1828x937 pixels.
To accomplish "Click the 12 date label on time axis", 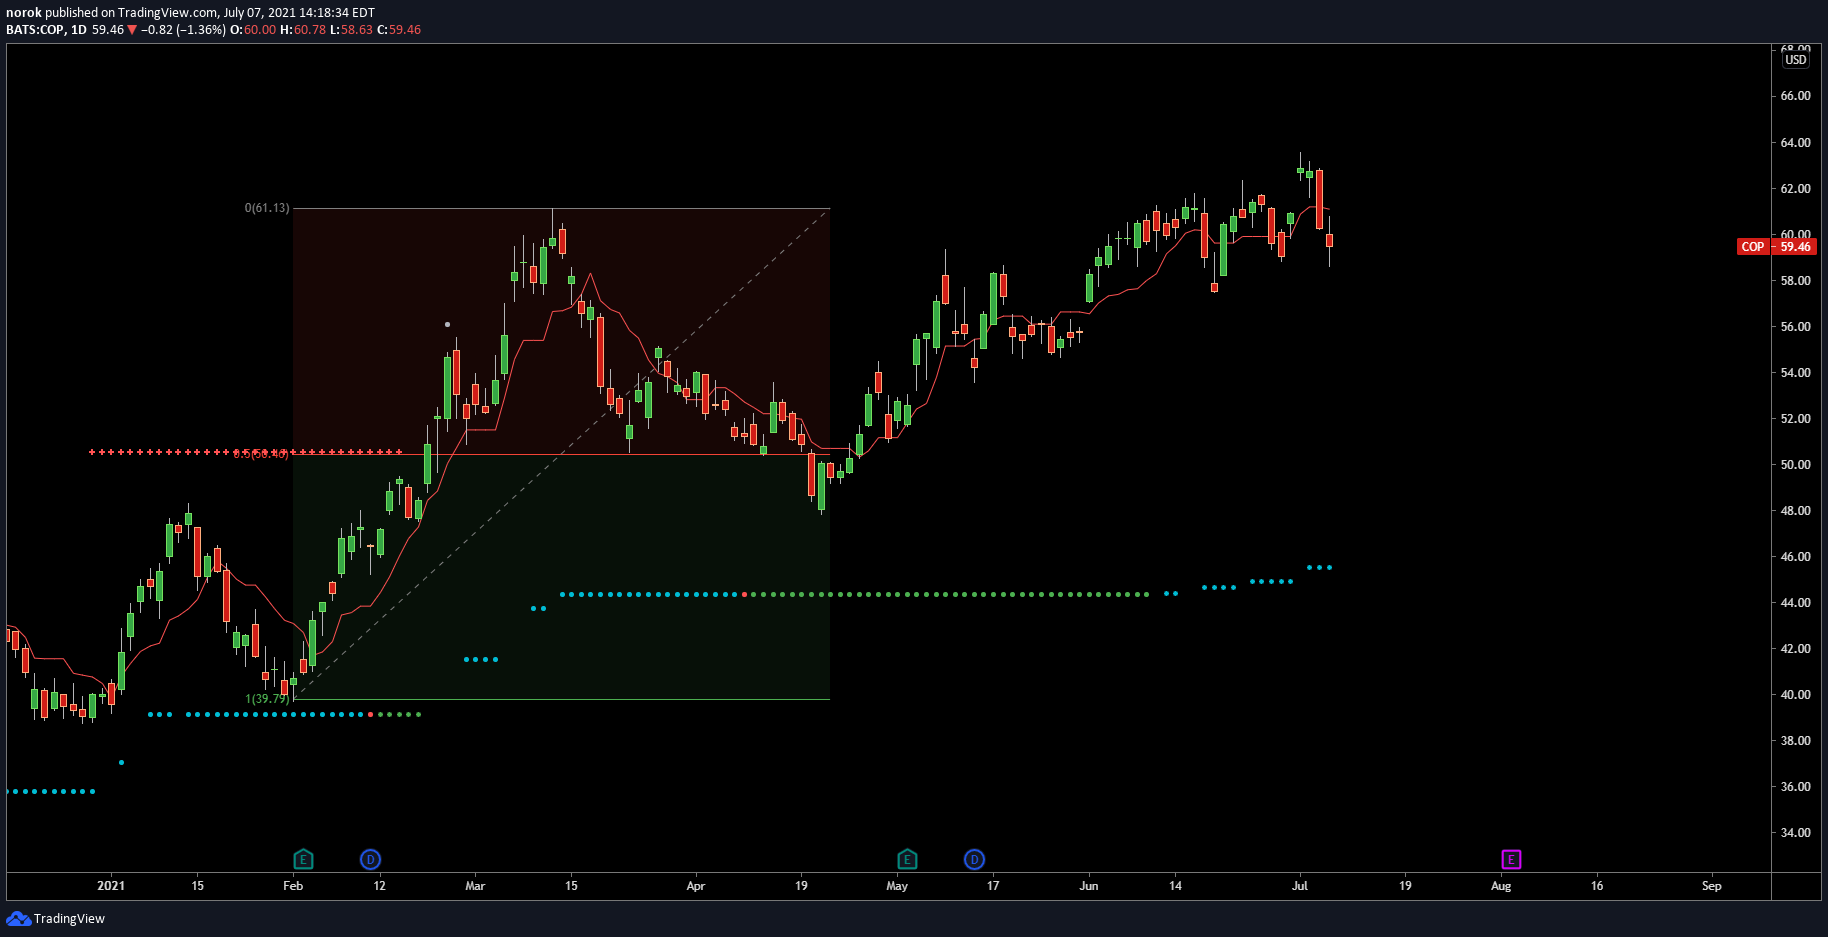I will 379,886.
